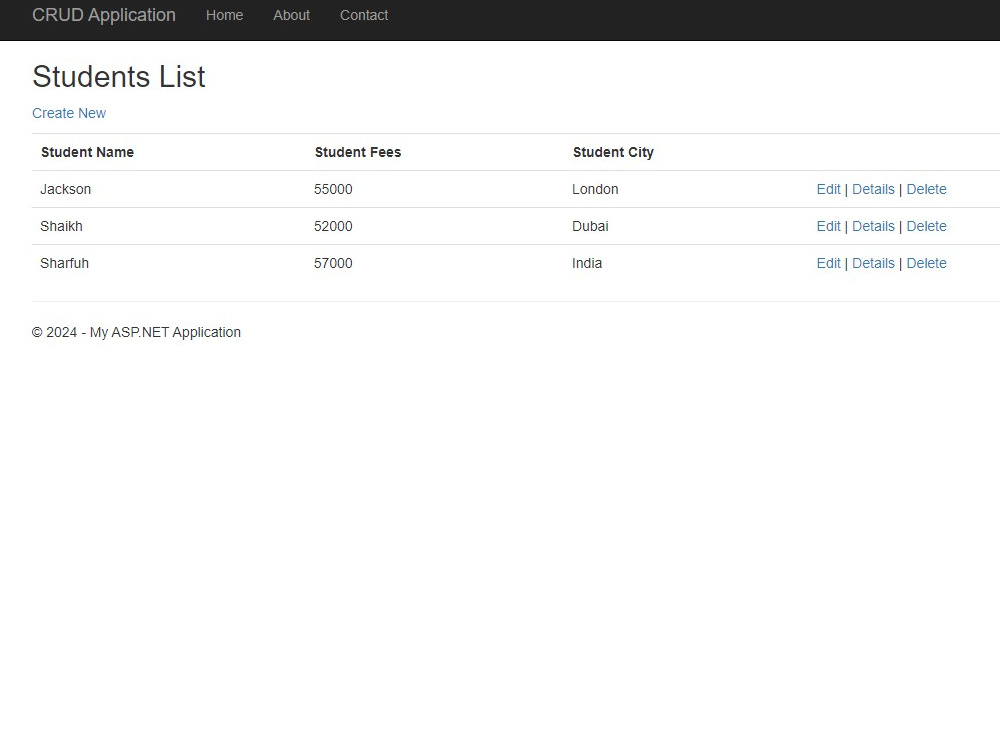Open the CRUD Application brand link
Image resolution: width=1000 pixels, height=750 pixels.
click(x=104, y=15)
